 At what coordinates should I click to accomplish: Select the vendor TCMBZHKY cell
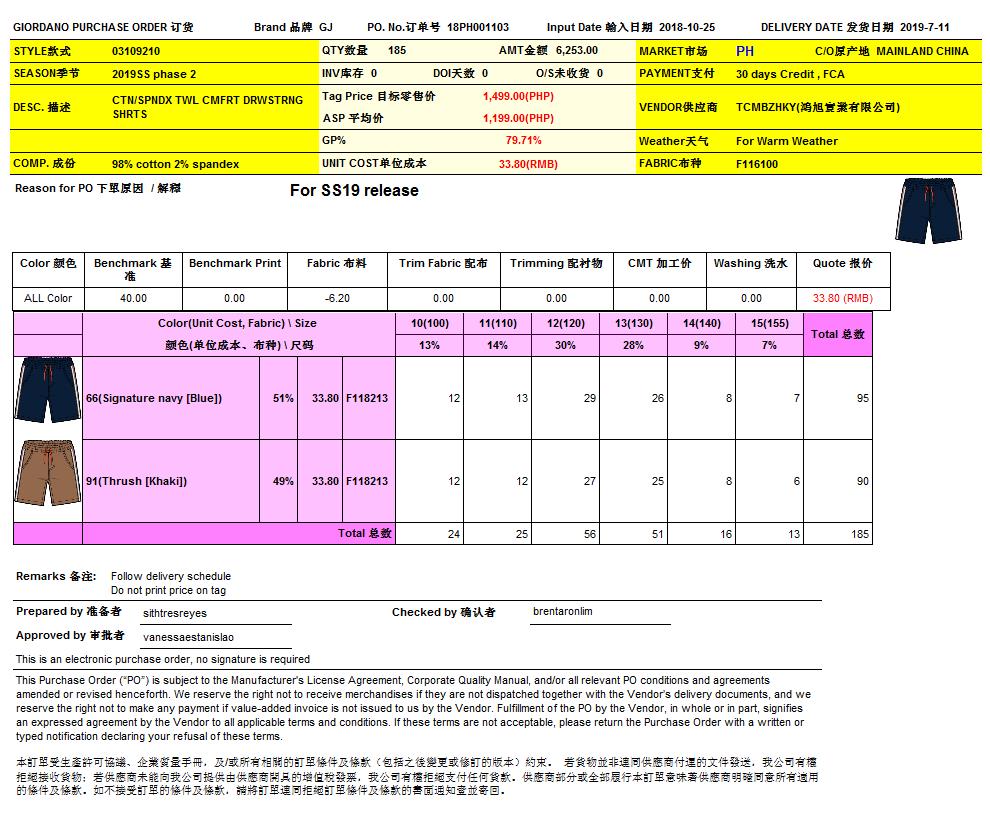click(x=817, y=107)
